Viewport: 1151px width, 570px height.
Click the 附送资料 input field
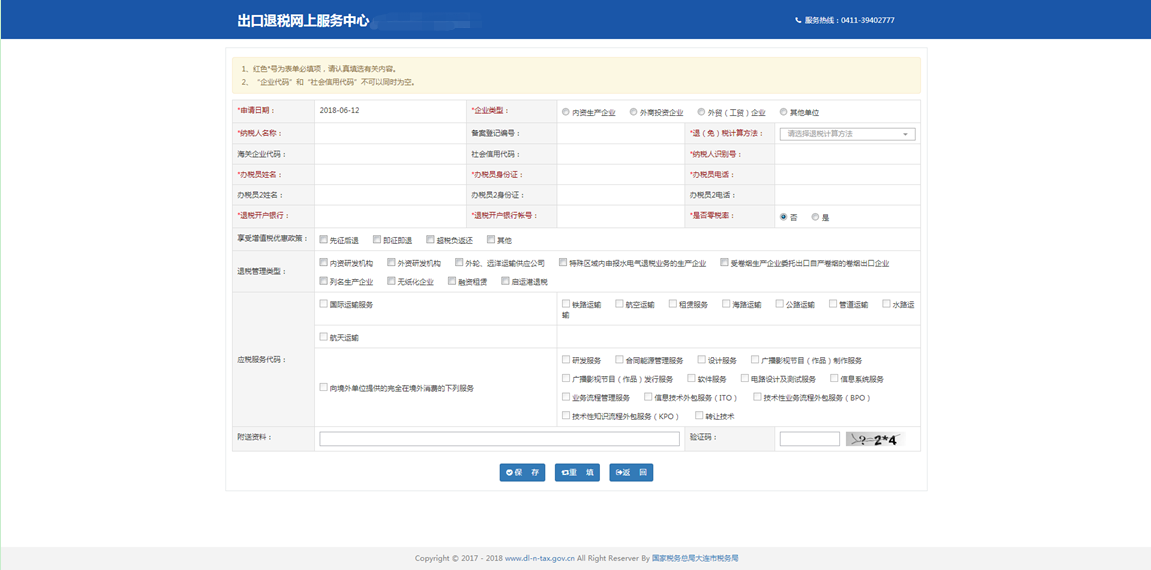coord(499,439)
